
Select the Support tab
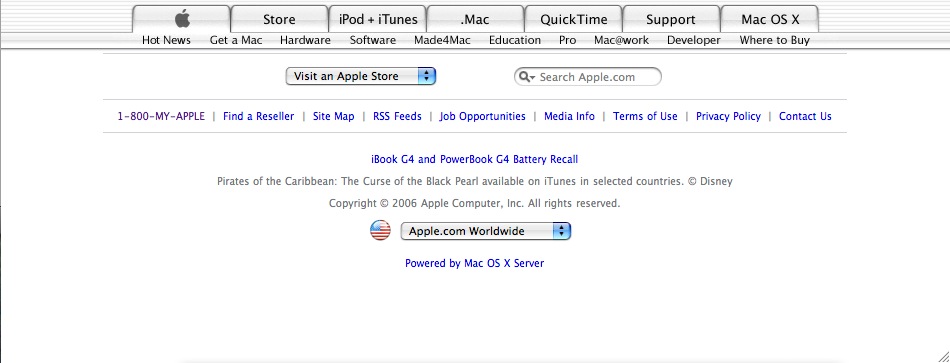[671, 19]
